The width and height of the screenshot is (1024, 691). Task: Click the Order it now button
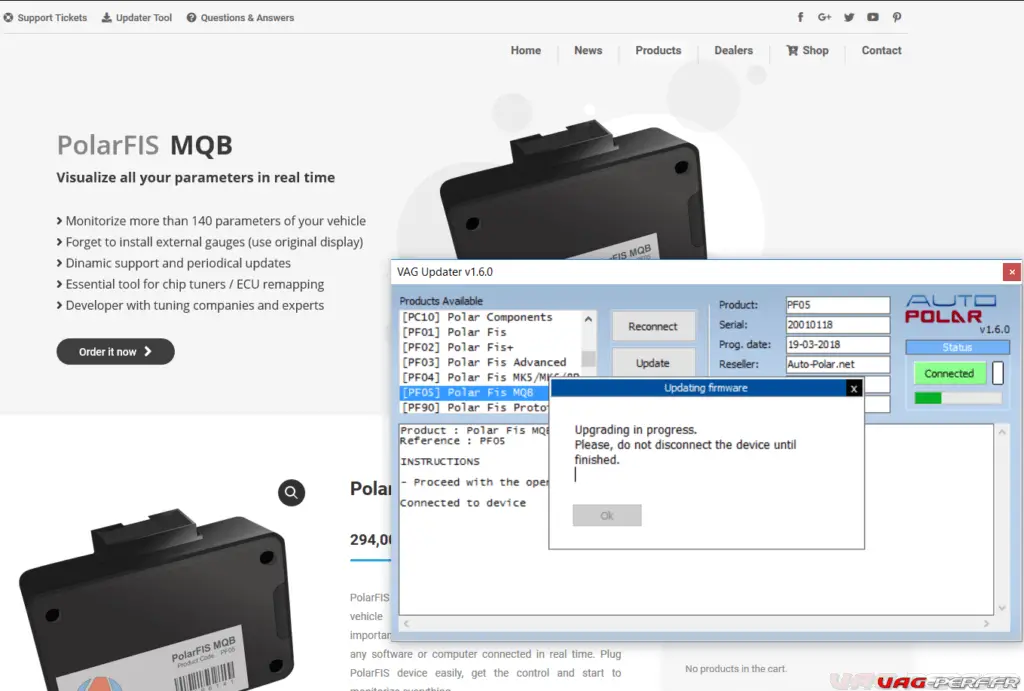coord(116,351)
